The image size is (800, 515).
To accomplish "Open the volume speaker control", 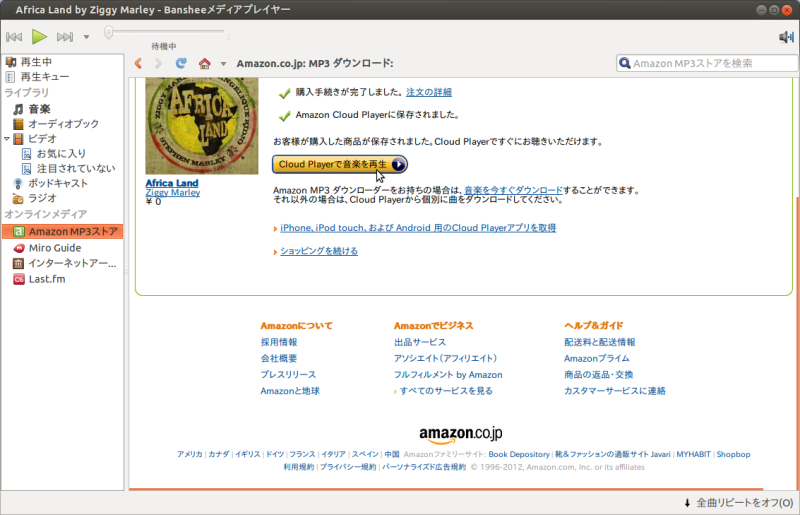I will pyautogui.click(x=786, y=37).
